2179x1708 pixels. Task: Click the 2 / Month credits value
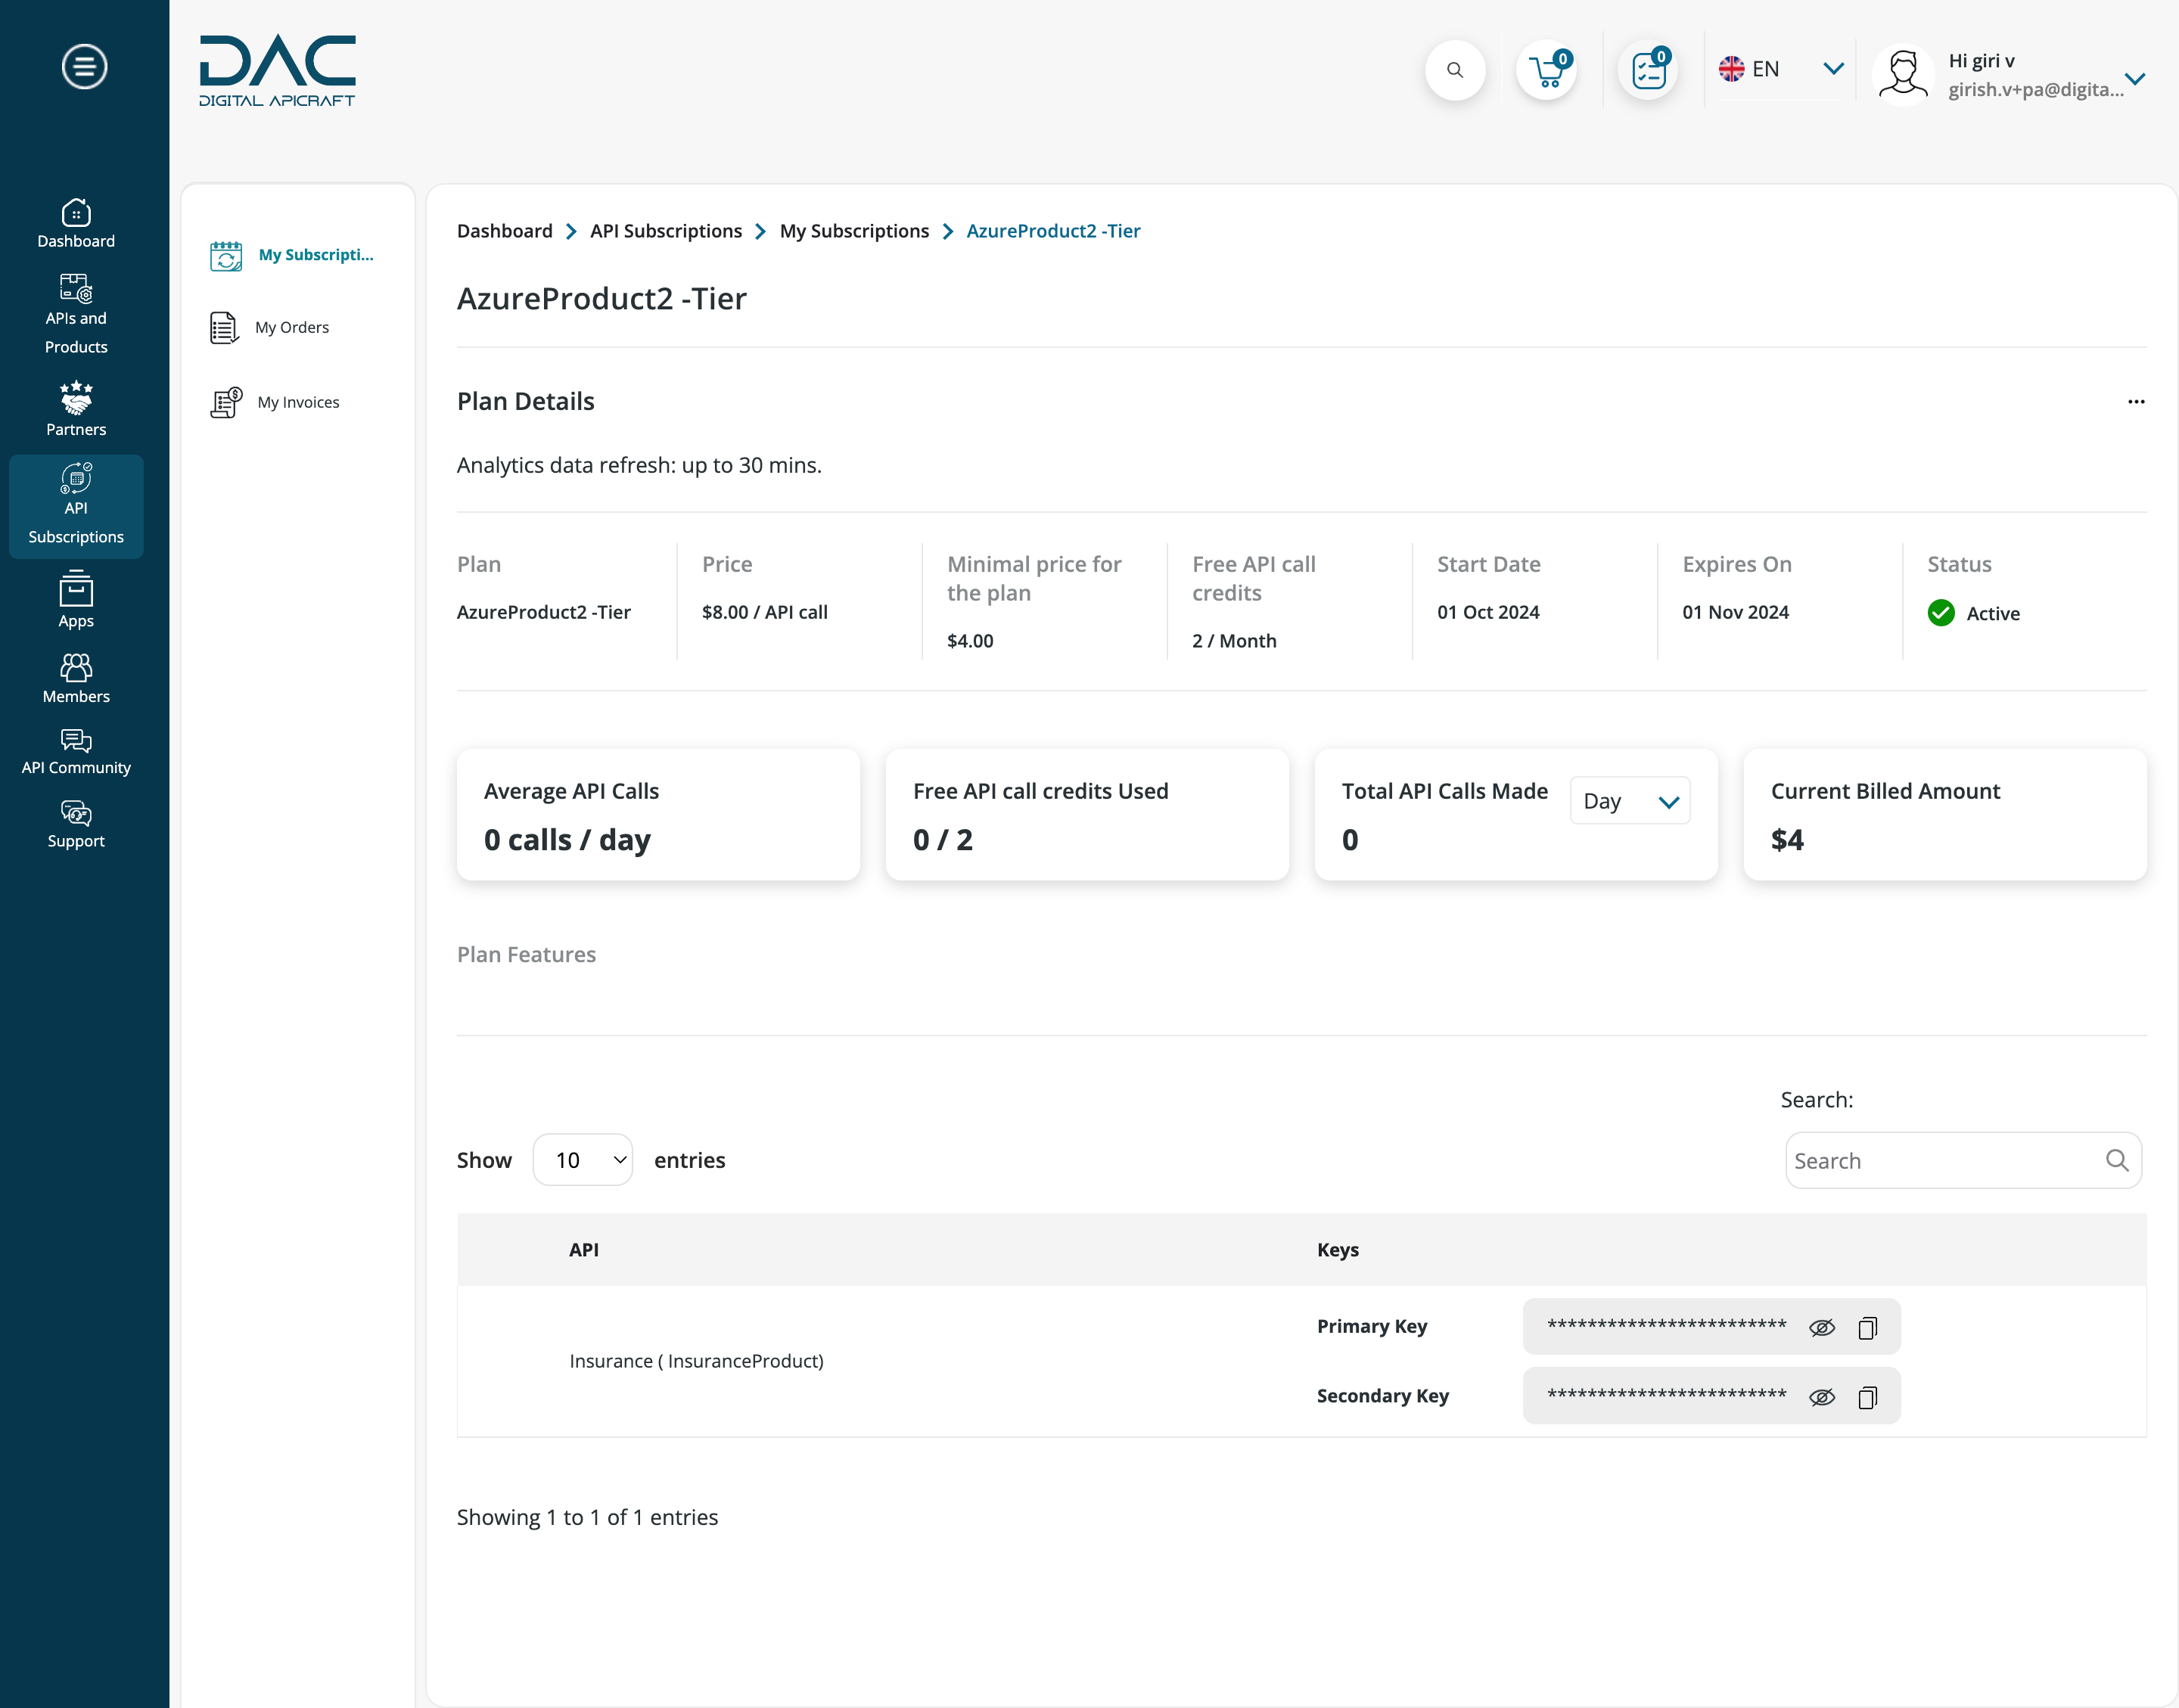[1234, 641]
